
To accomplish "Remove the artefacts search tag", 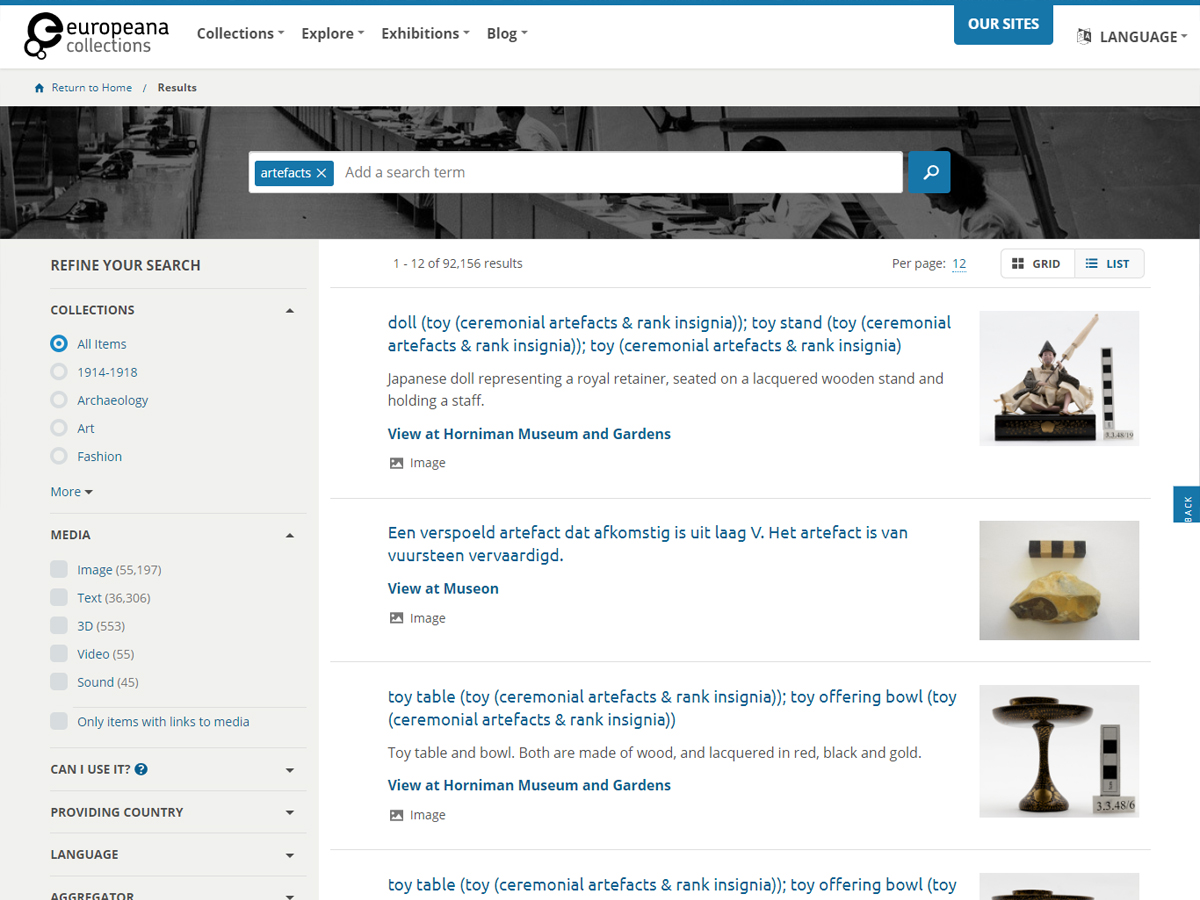I will tap(321, 173).
